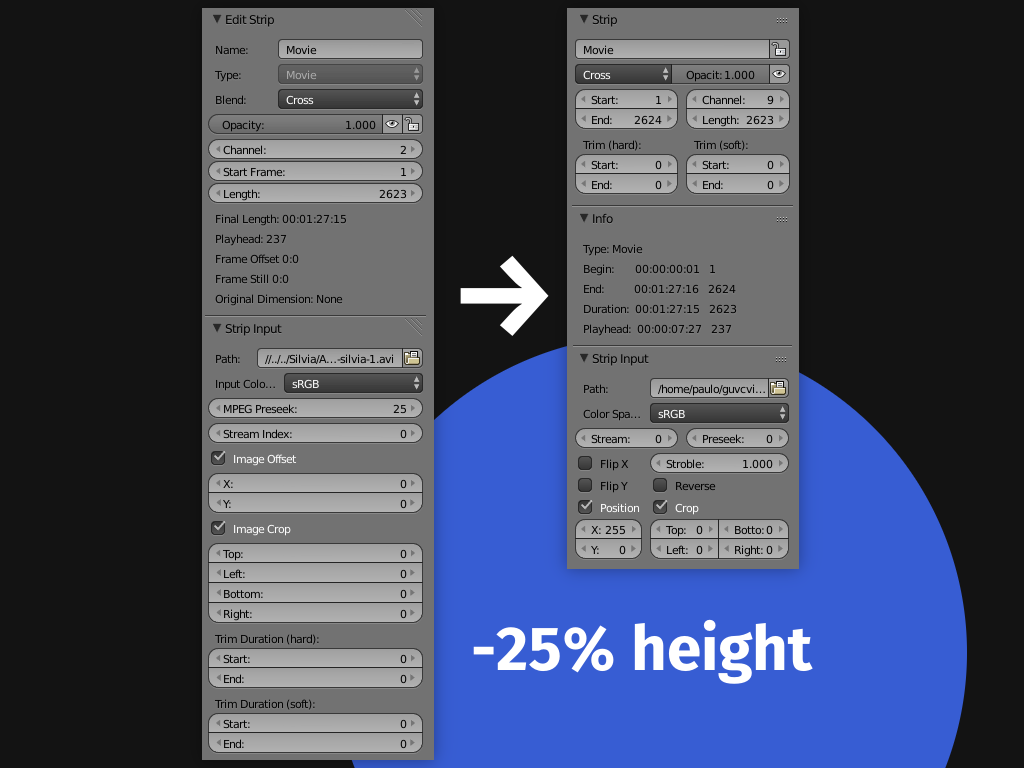The width and height of the screenshot is (1024, 768).
Task: Click the Stroble slider
Action: point(719,464)
